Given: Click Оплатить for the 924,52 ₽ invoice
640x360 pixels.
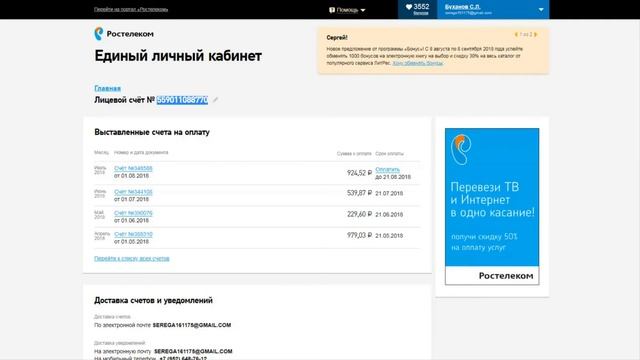Looking at the screenshot, I should pos(387,169).
